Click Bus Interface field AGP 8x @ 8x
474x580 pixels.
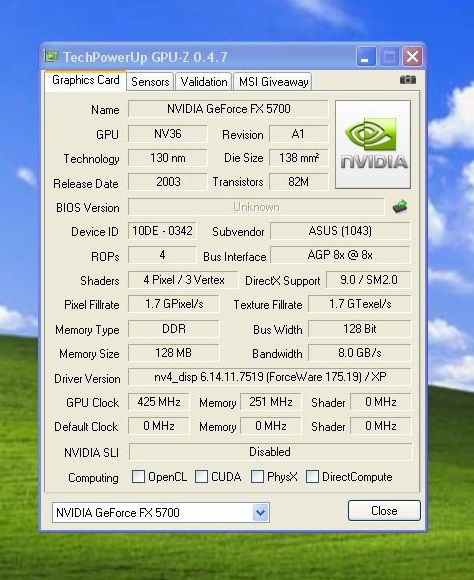340,255
